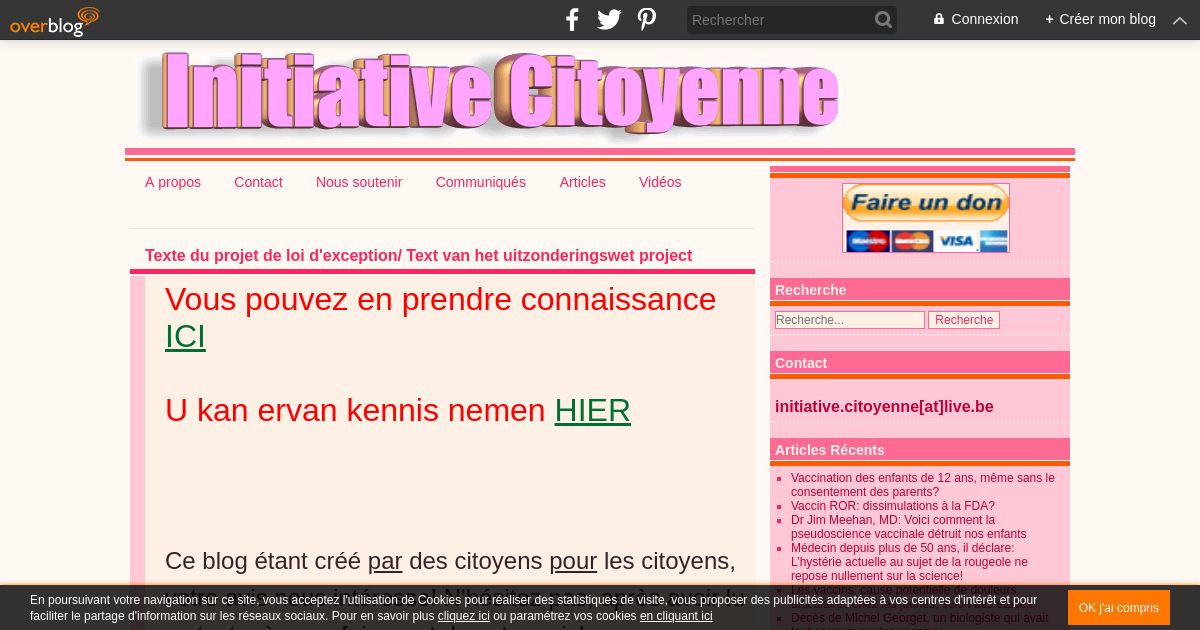Open the Overblog logo home link
The height and width of the screenshot is (630, 1200).
pyautogui.click(x=55, y=21)
